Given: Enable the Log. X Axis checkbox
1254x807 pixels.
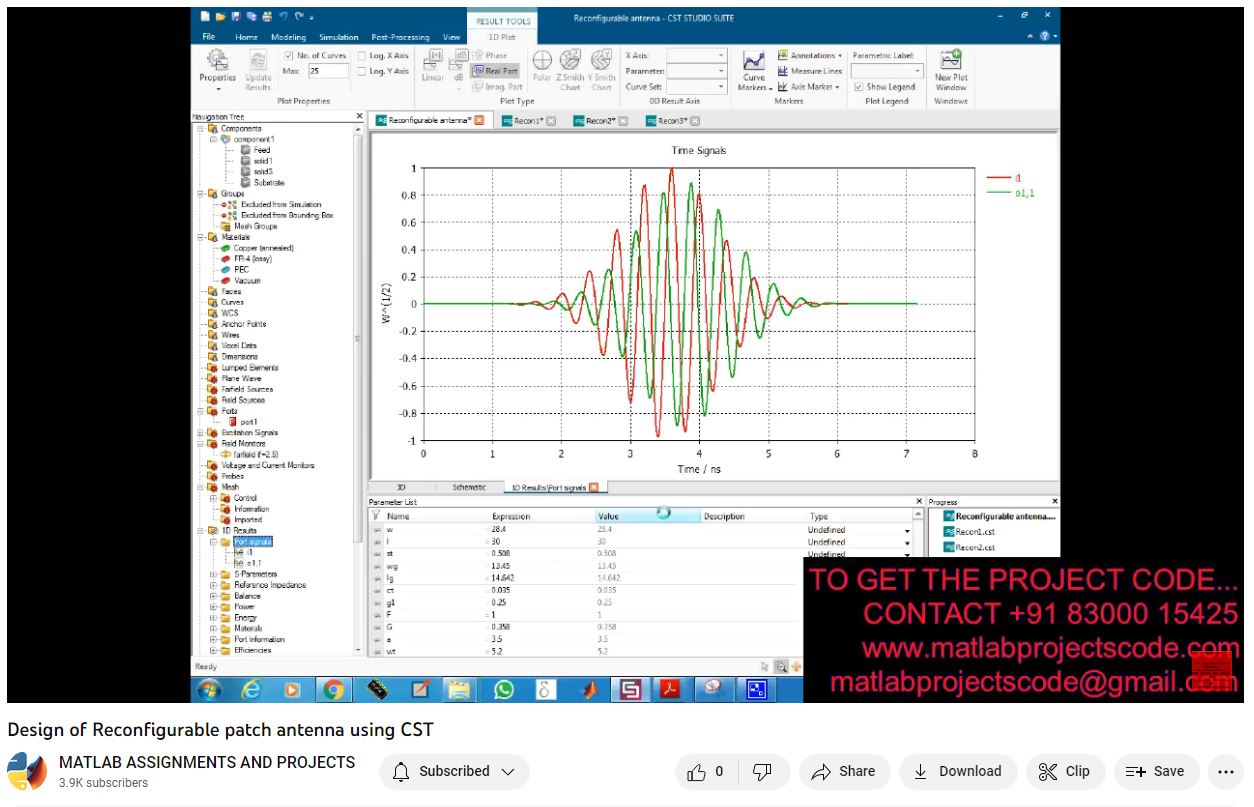Looking at the screenshot, I should [361, 56].
